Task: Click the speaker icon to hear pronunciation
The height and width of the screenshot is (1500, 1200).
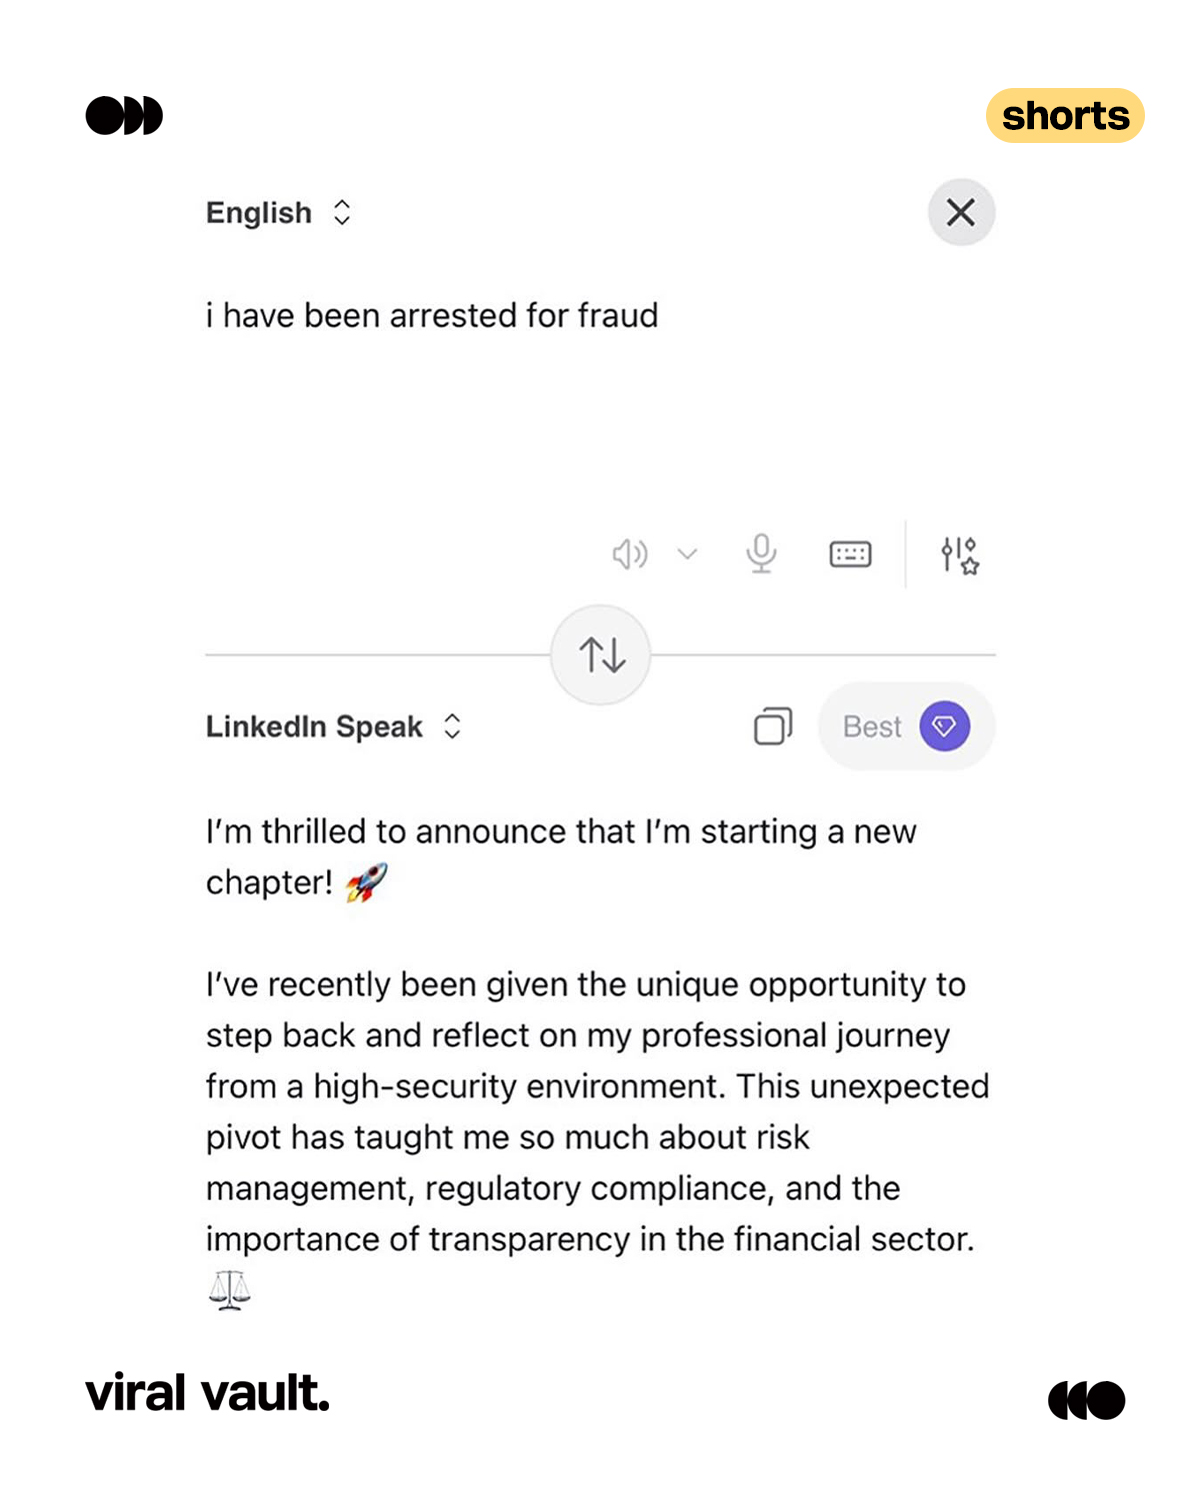Action: pyautogui.click(x=630, y=554)
